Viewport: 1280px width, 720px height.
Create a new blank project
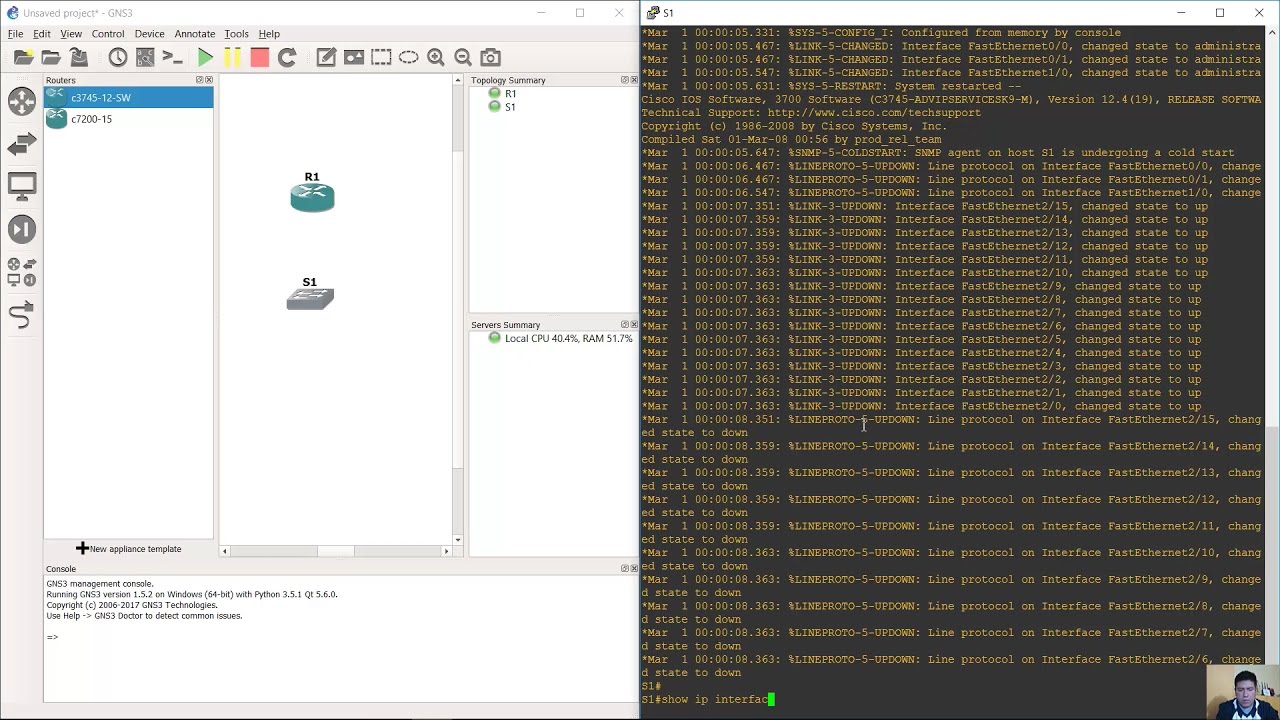click(23, 58)
